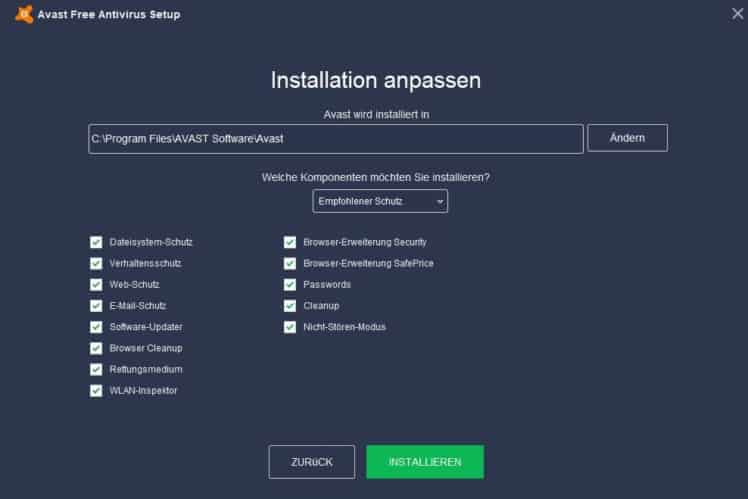
Task: Toggle the Verhaltensschutz checkbox
Action: click(x=96, y=263)
